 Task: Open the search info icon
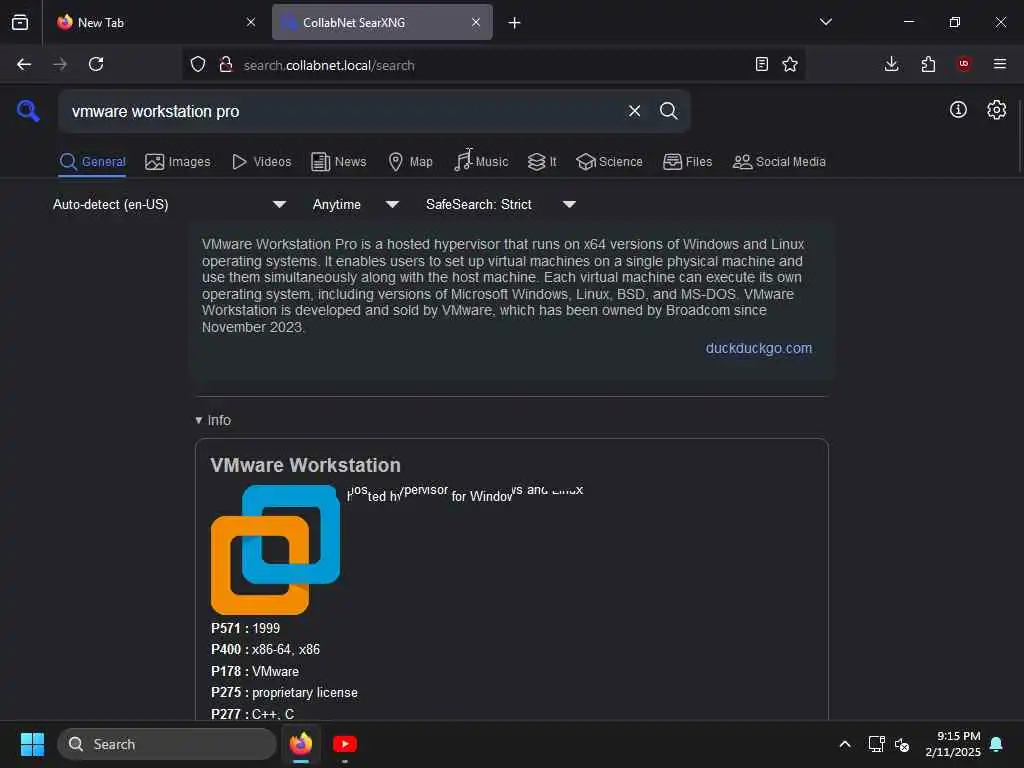click(958, 110)
